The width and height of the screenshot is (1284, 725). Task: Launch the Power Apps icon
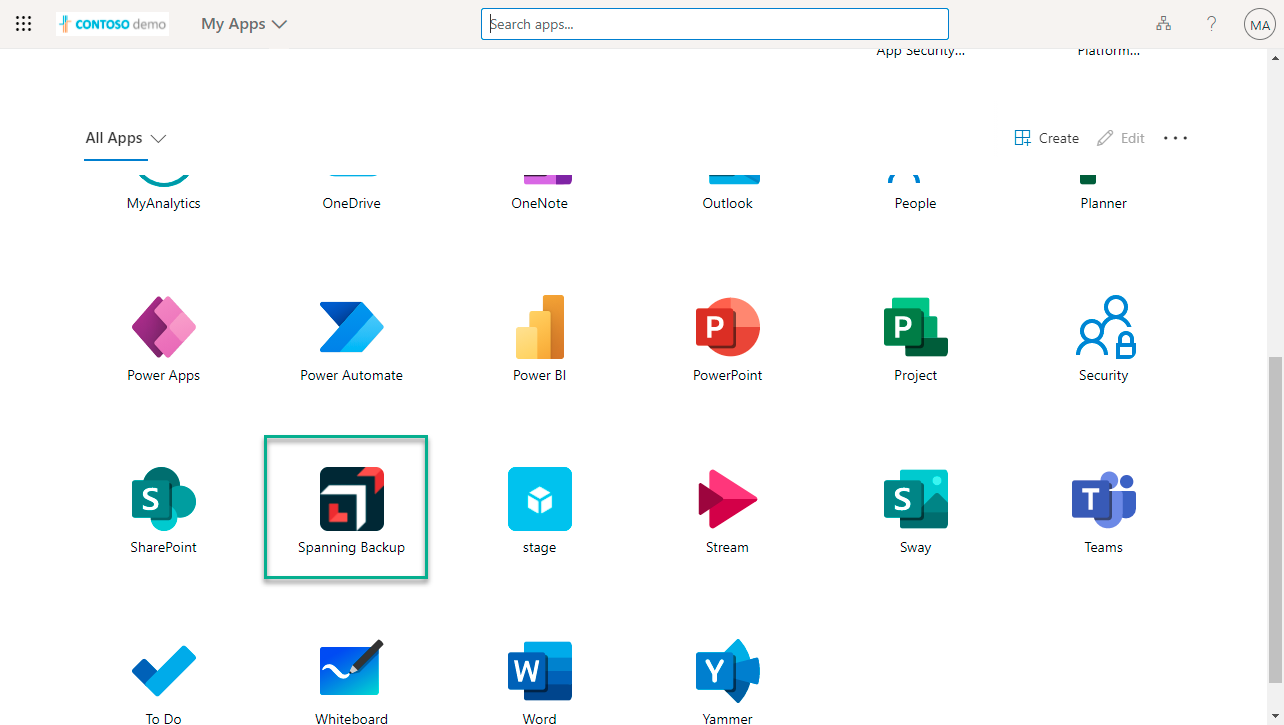click(164, 327)
